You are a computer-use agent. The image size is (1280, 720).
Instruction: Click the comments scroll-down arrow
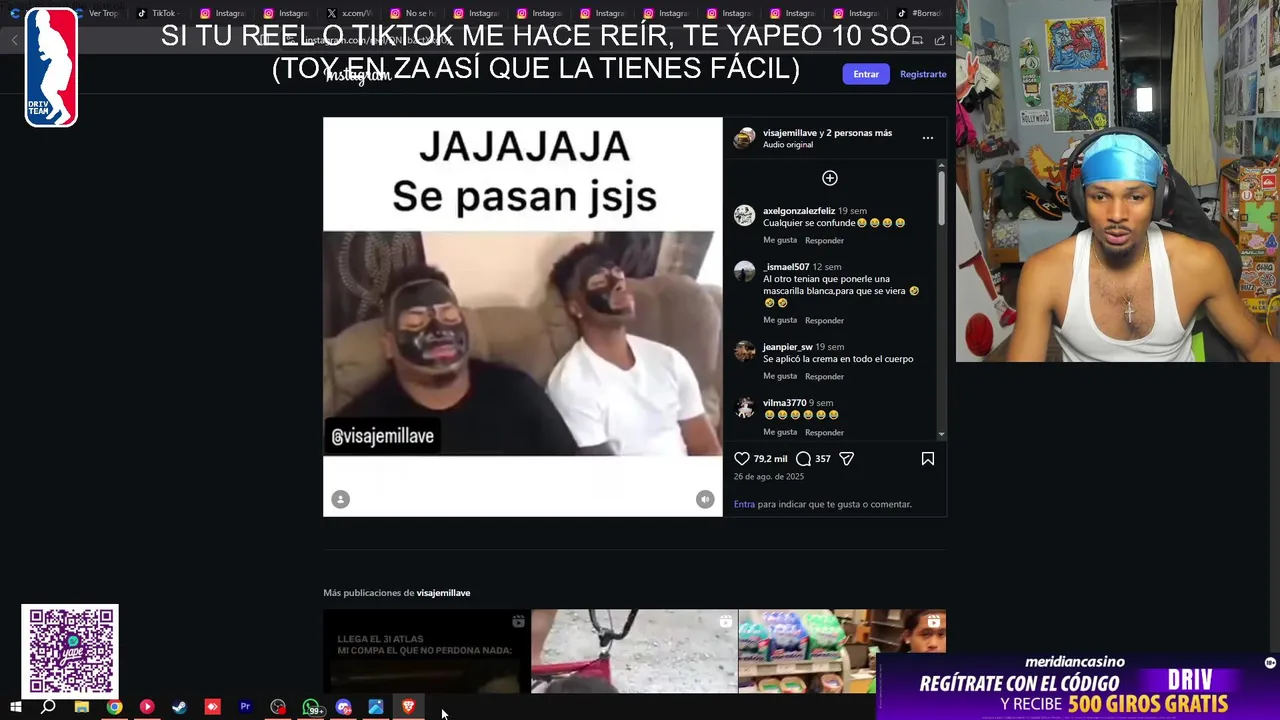pos(941,434)
